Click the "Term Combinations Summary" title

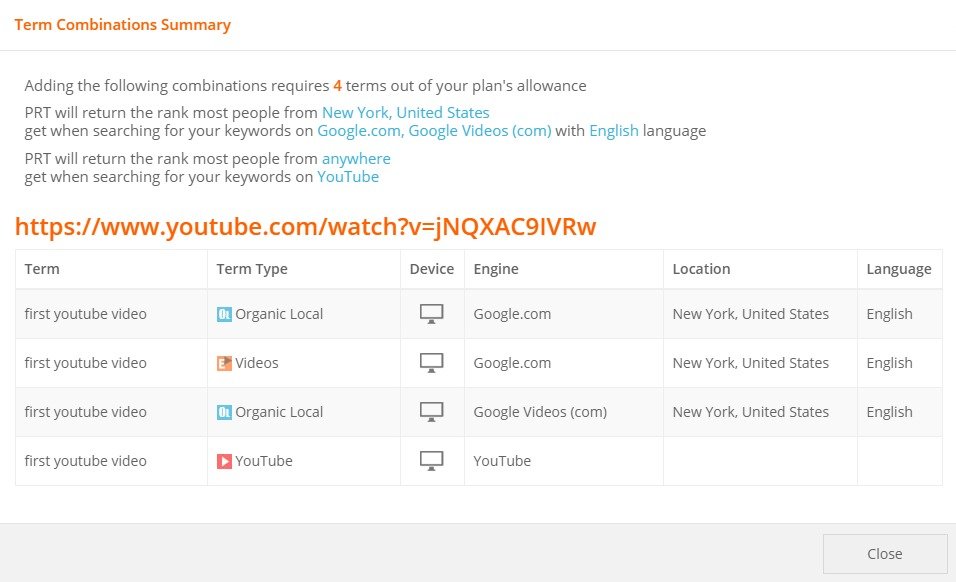[x=123, y=25]
